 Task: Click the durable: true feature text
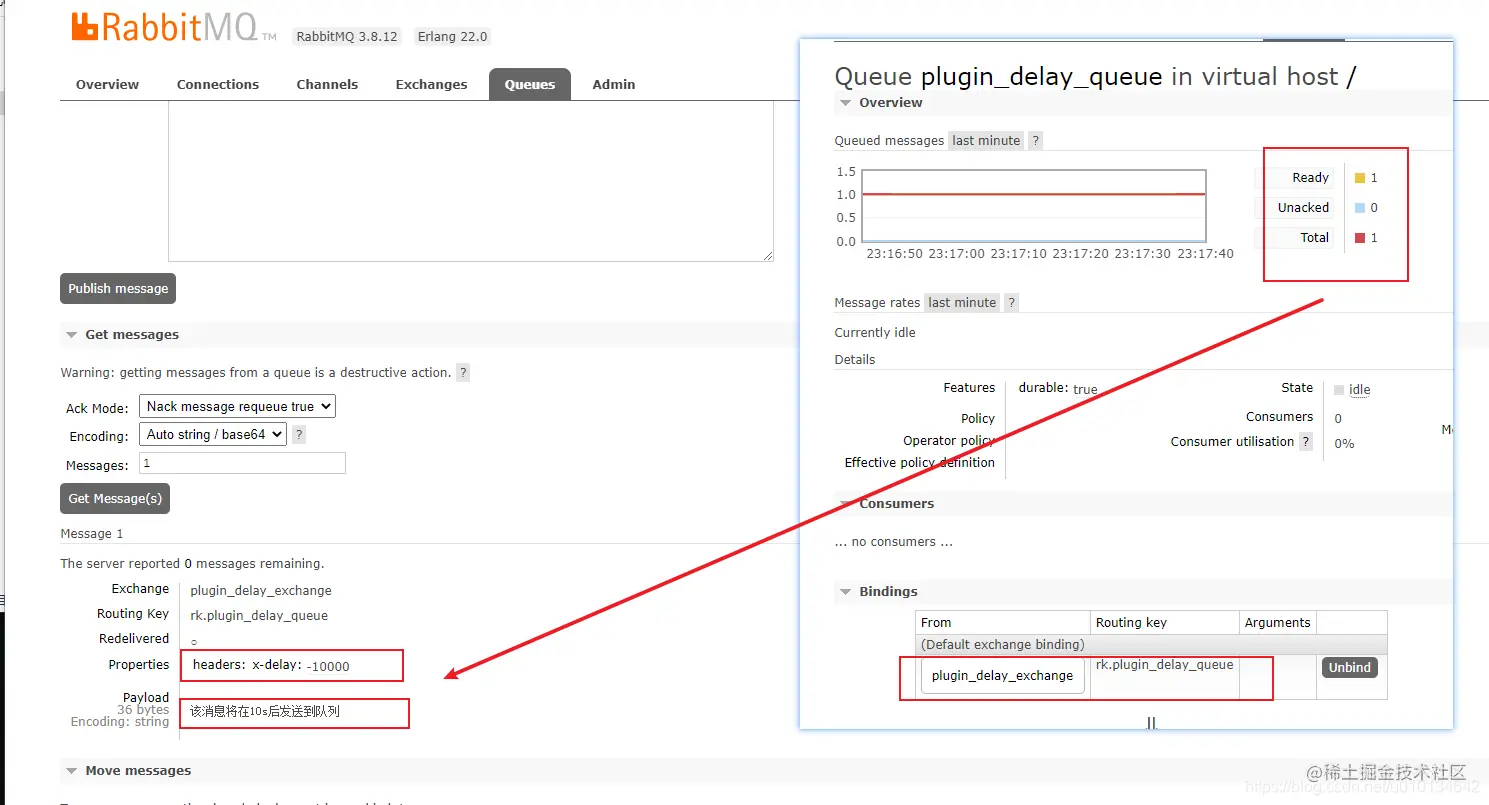(1058, 388)
